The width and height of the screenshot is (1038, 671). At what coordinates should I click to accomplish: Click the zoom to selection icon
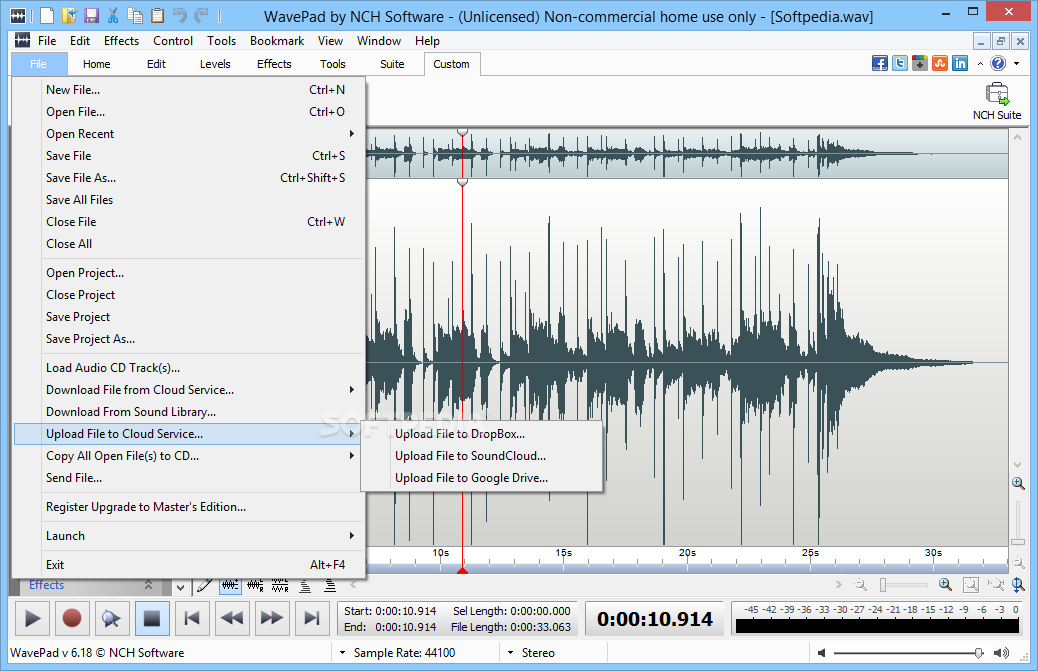(995, 585)
